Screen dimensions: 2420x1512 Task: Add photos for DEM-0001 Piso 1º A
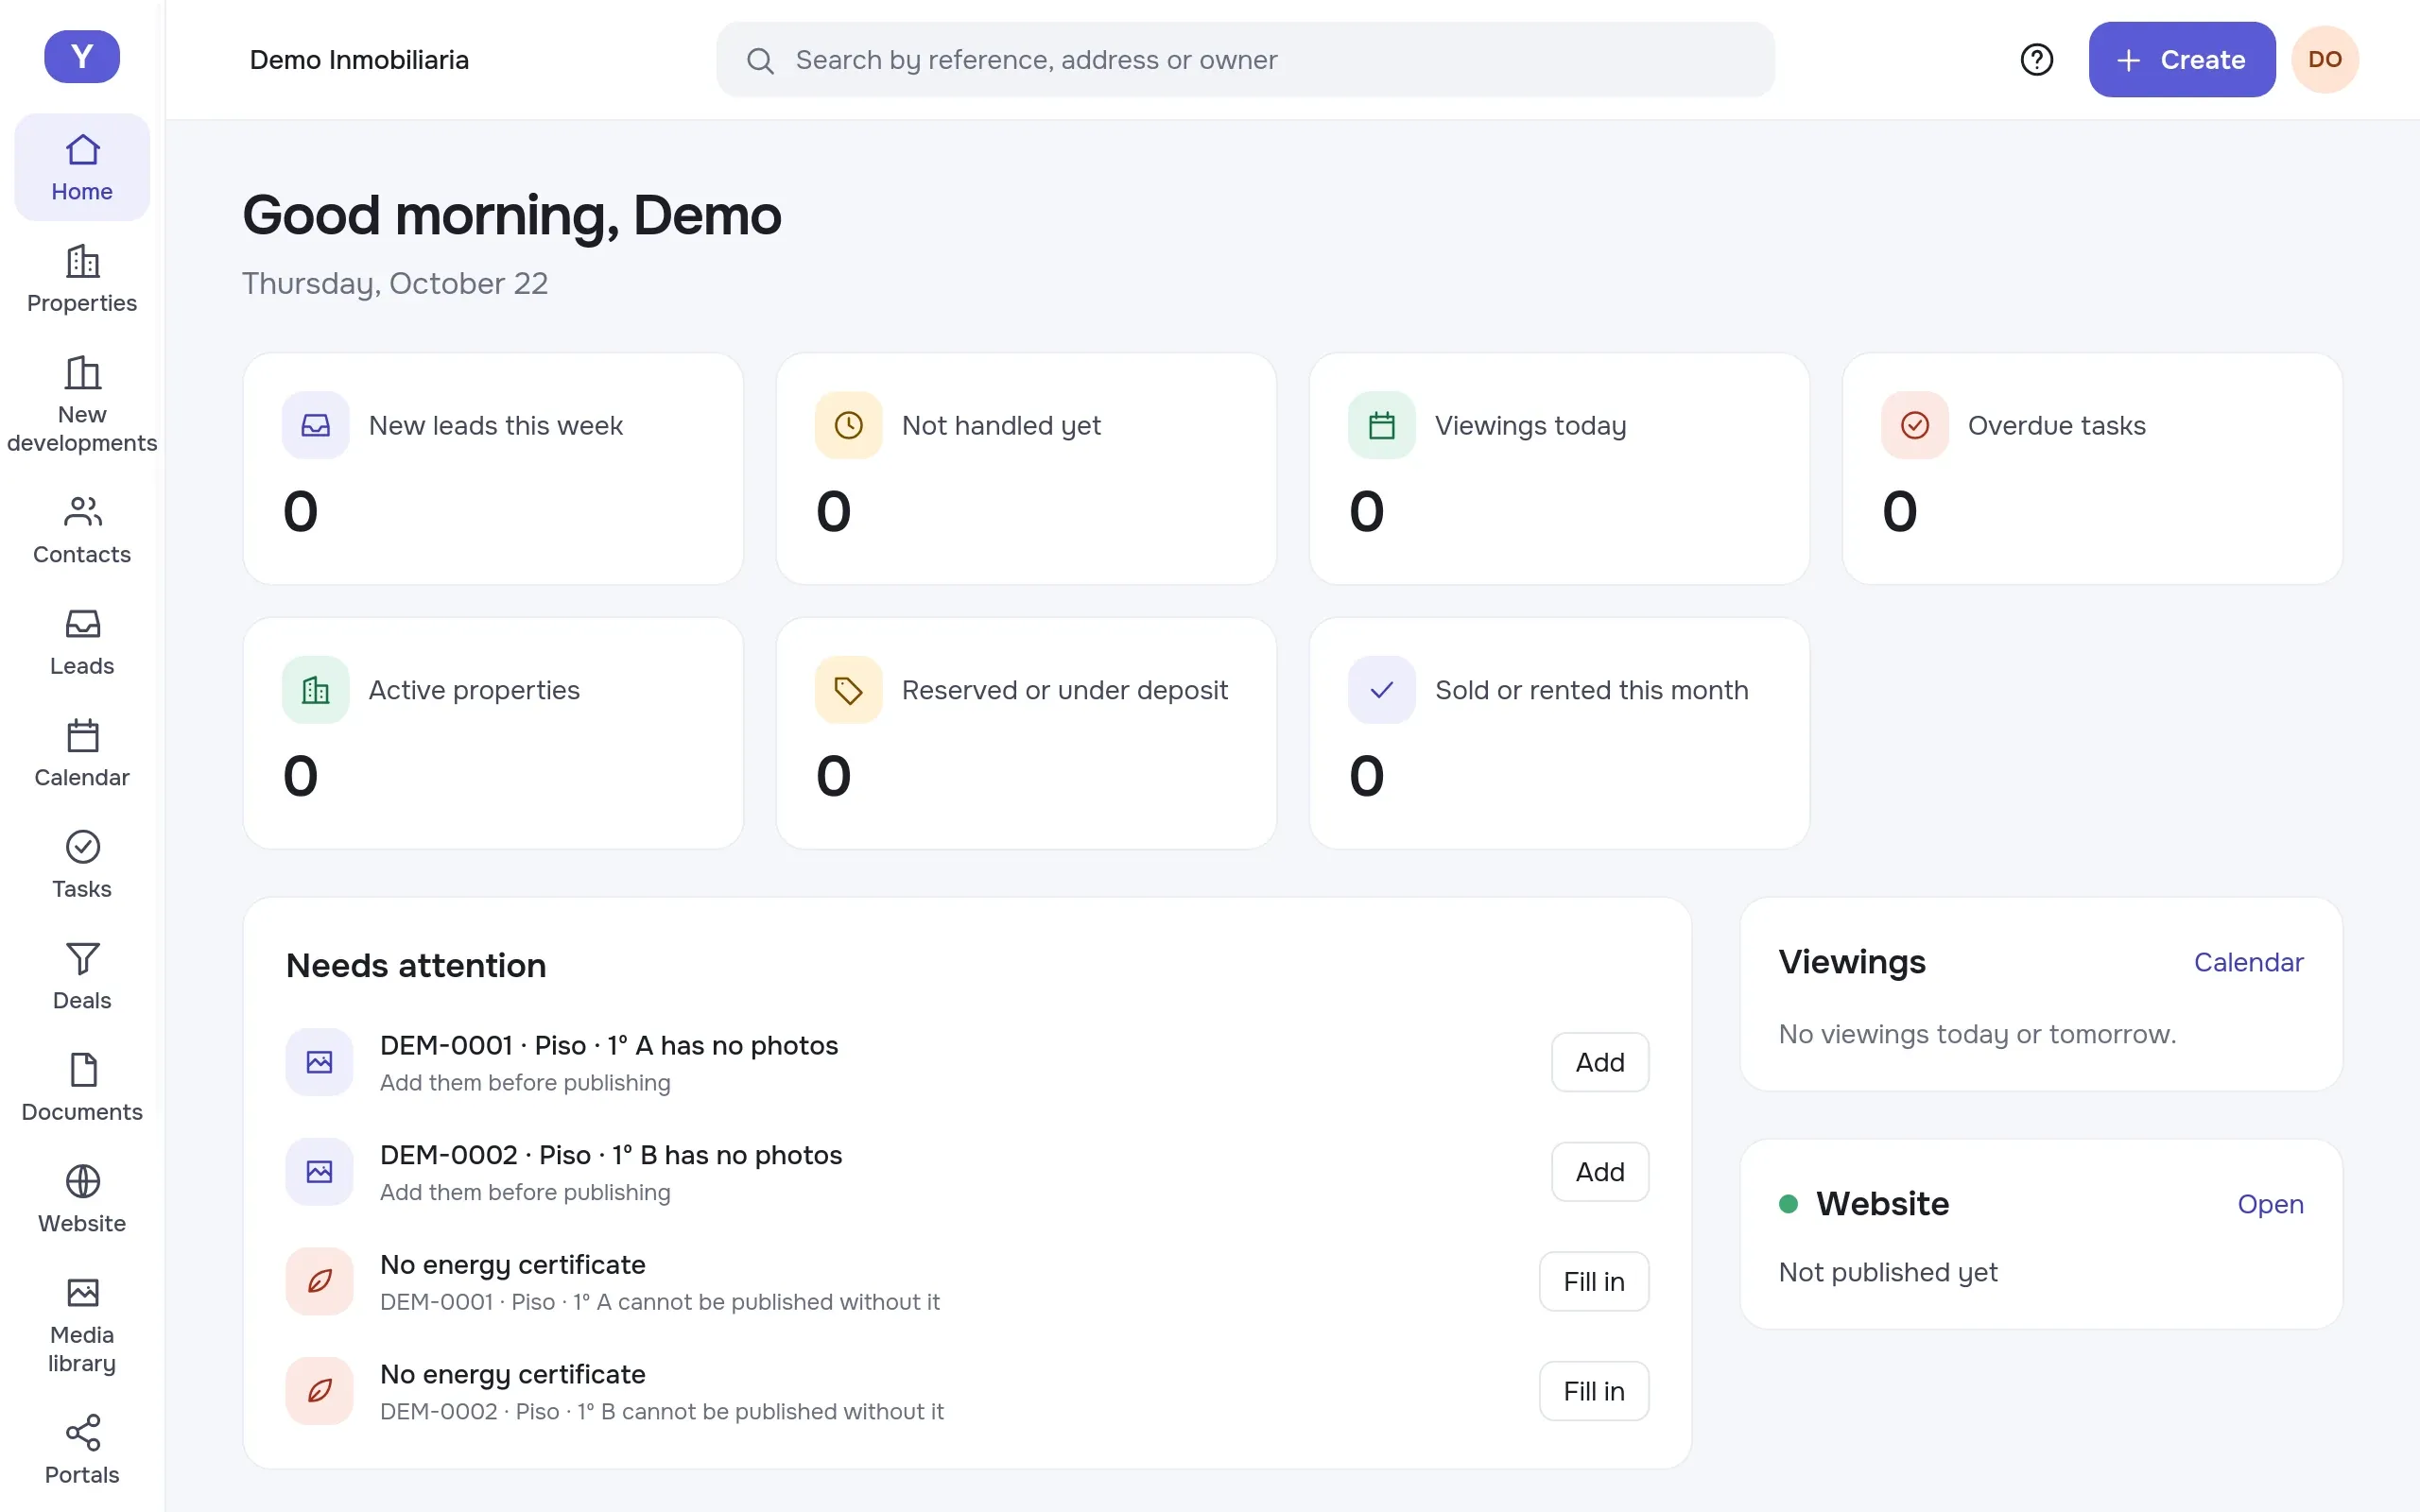[x=1600, y=1062]
